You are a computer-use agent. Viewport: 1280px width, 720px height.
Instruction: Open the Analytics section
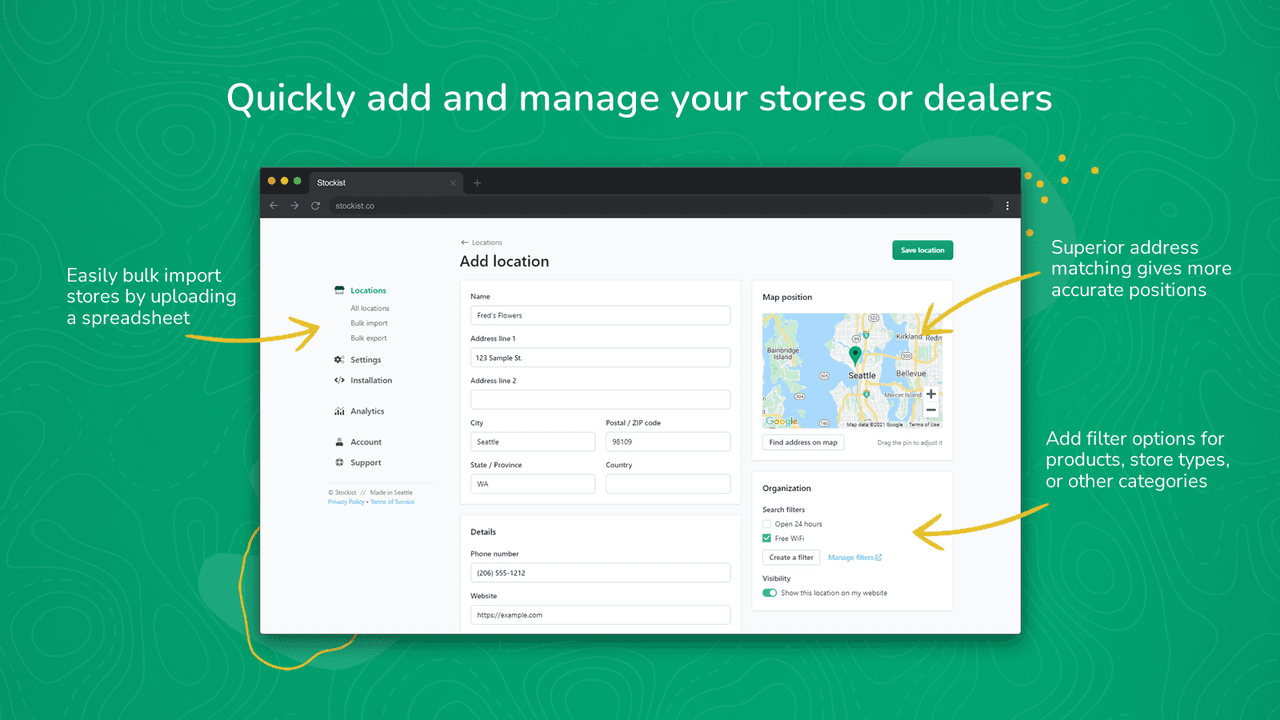(367, 411)
